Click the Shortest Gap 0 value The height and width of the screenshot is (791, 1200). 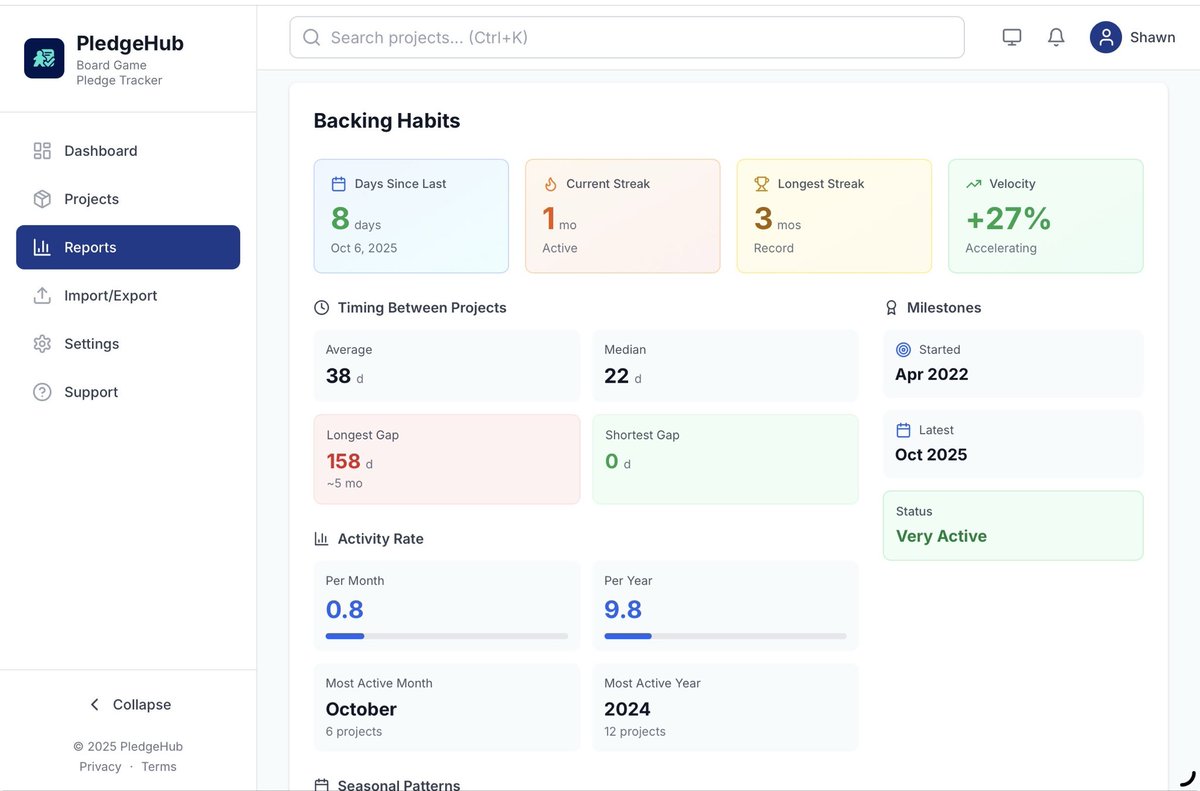coord(612,461)
